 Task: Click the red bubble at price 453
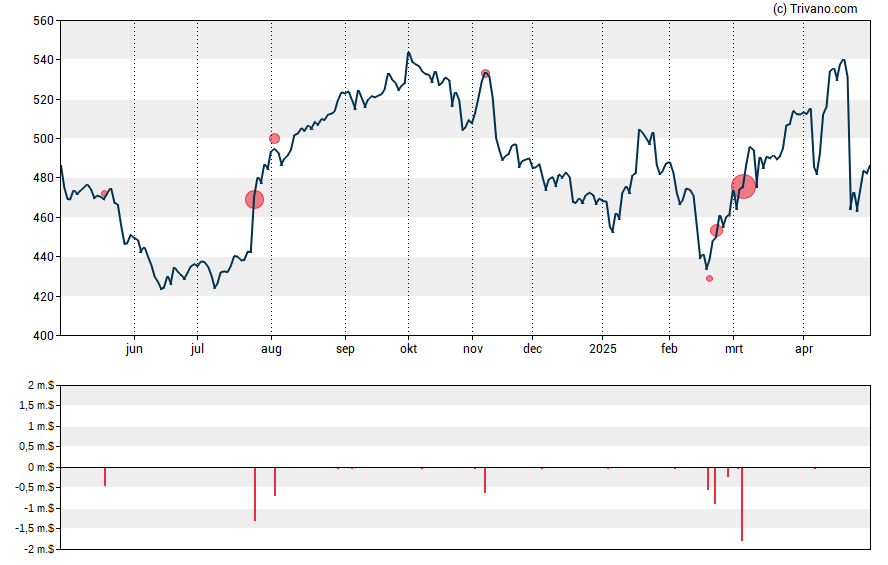pos(716,230)
